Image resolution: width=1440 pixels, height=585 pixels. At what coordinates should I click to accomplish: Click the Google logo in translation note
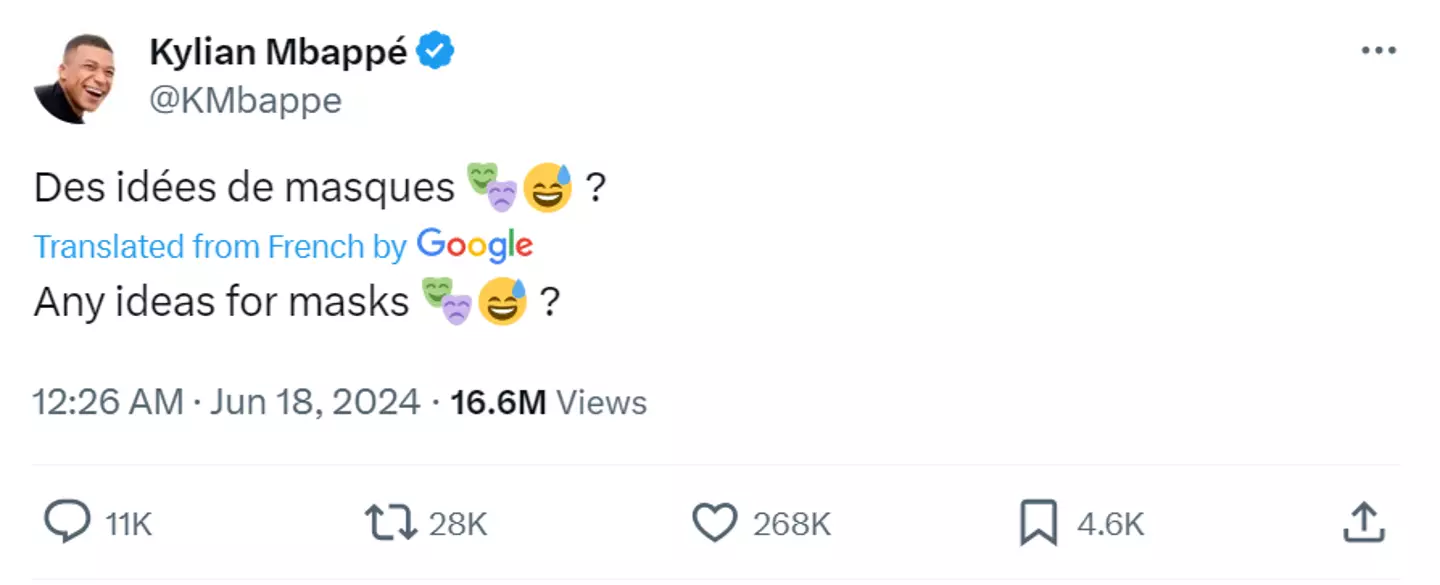tap(474, 245)
